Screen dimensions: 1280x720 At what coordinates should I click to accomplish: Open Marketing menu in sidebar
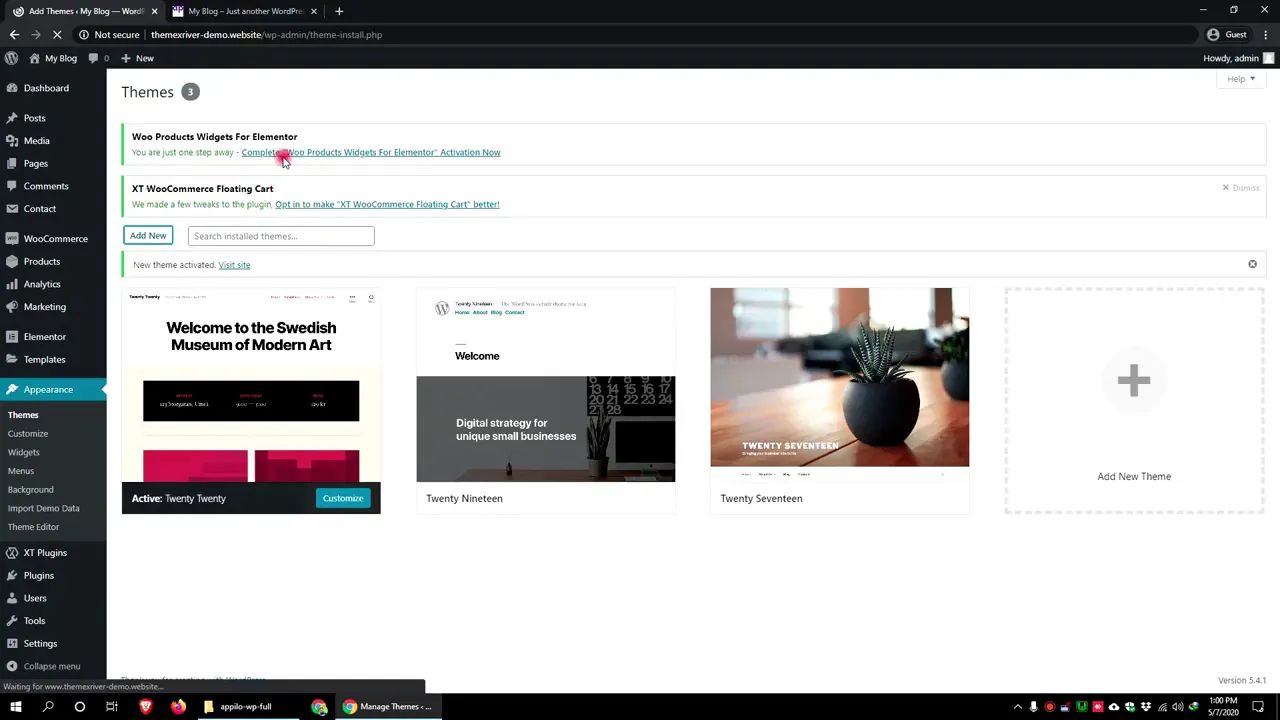pos(45,307)
